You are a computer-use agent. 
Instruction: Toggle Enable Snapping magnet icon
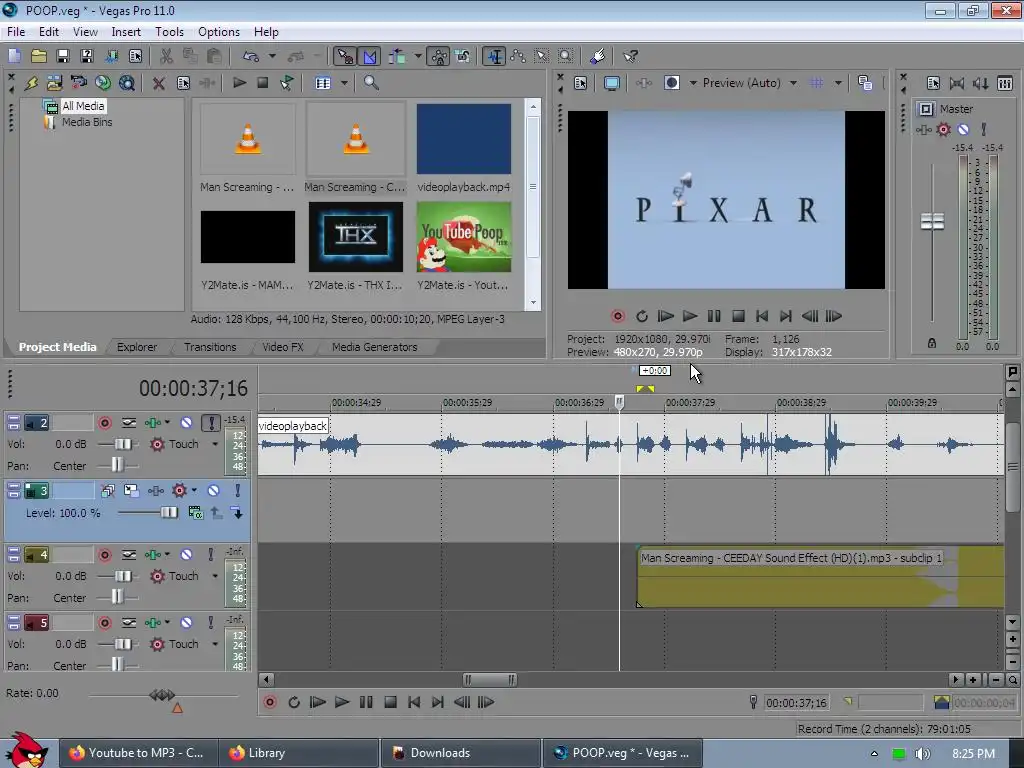pos(345,56)
